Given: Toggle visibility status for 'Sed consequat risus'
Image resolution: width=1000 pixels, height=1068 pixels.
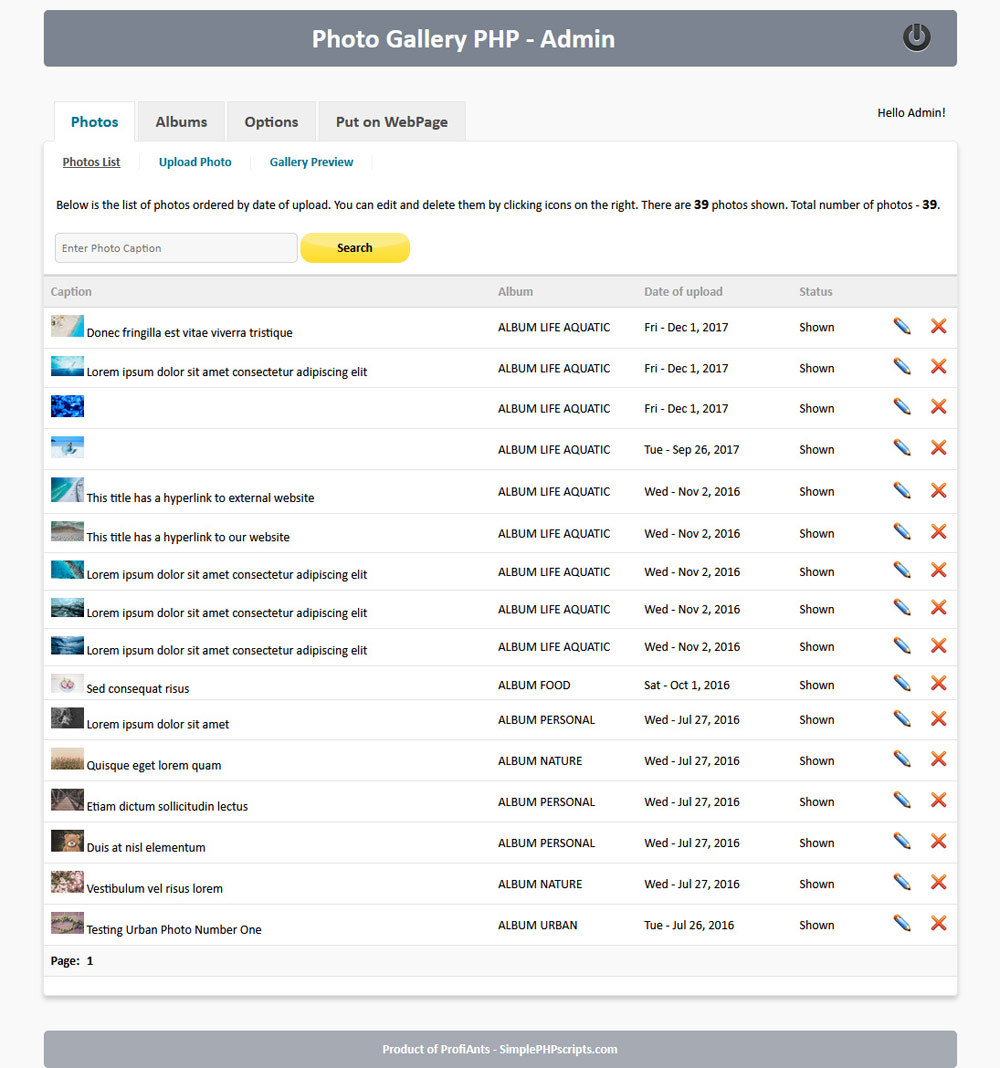Looking at the screenshot, I should (x=816, y=684).
